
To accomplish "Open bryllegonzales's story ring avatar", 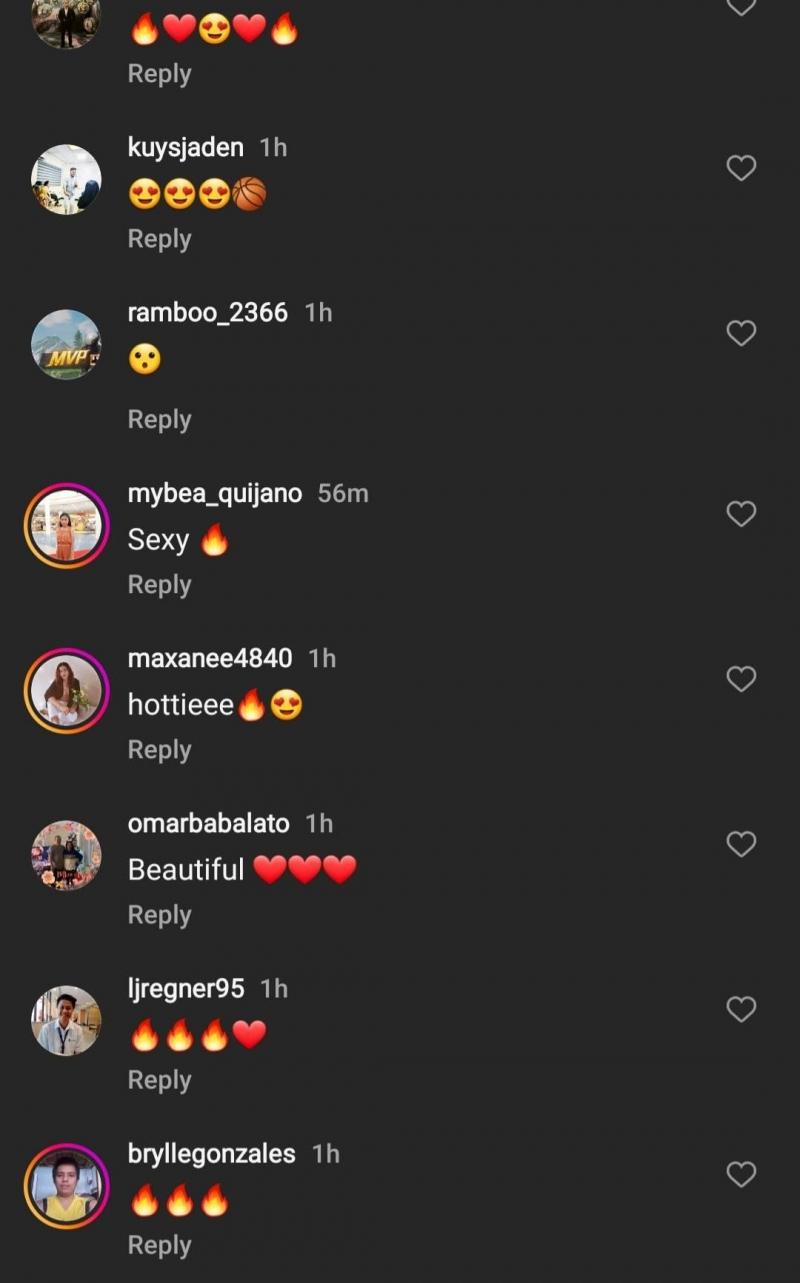I will [67, 1186].
